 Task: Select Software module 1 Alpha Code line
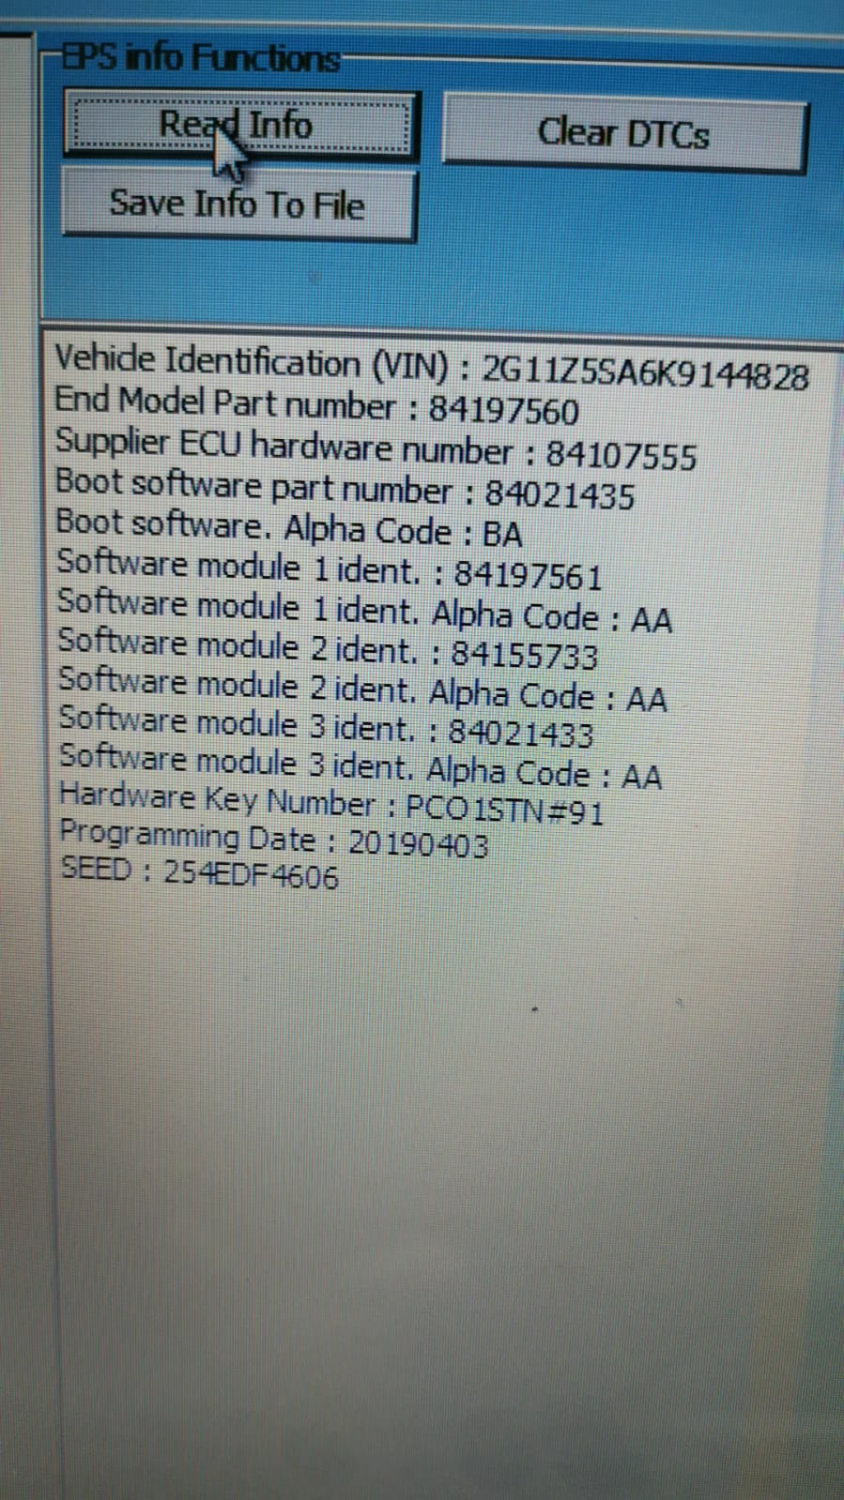tap(364, 610)
